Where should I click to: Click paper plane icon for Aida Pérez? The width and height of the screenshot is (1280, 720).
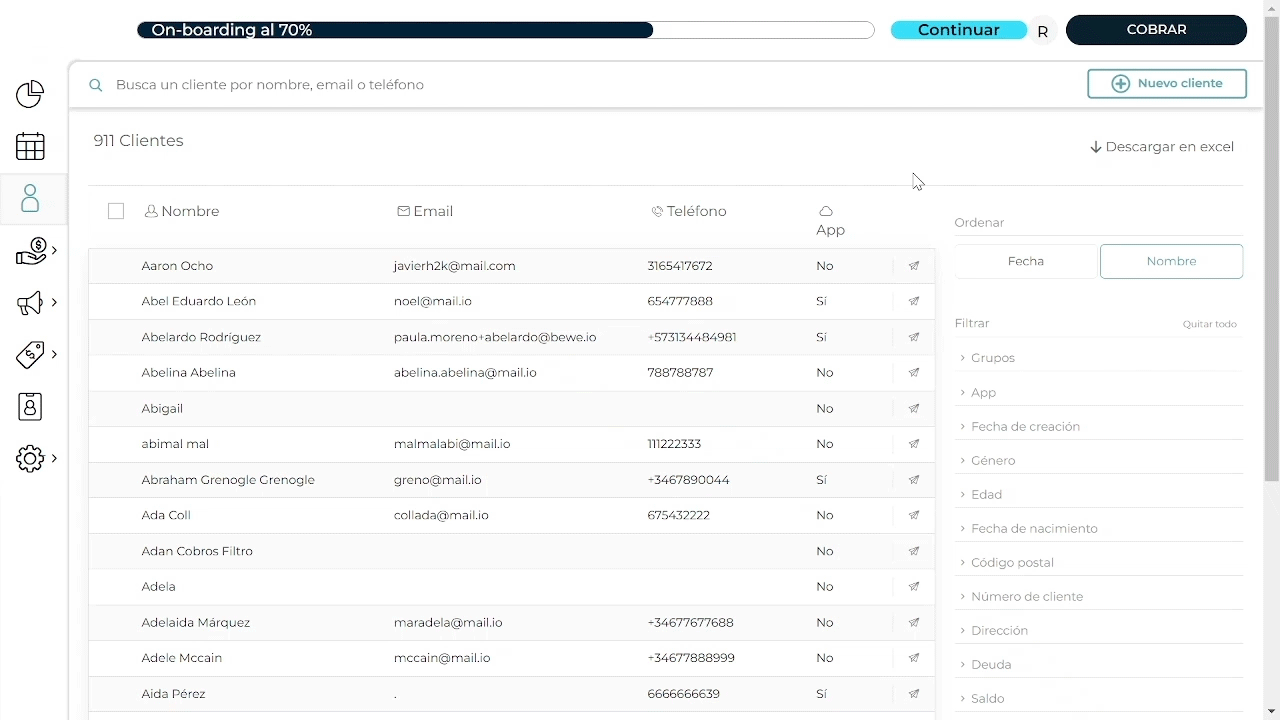[x=914, y=694]
